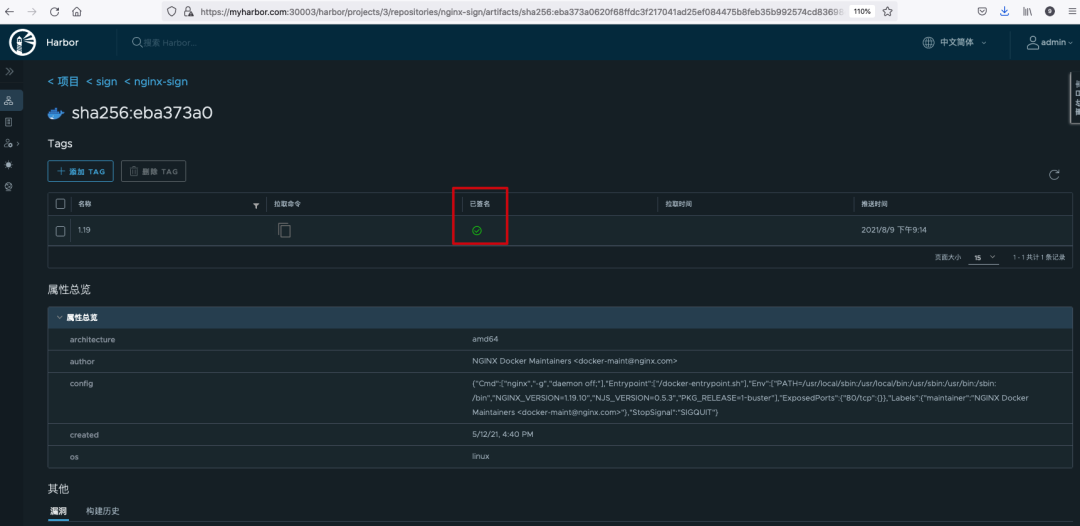Open the API explorer icon in the sidebar
1080x526 pixels.
tap(9, 187)
